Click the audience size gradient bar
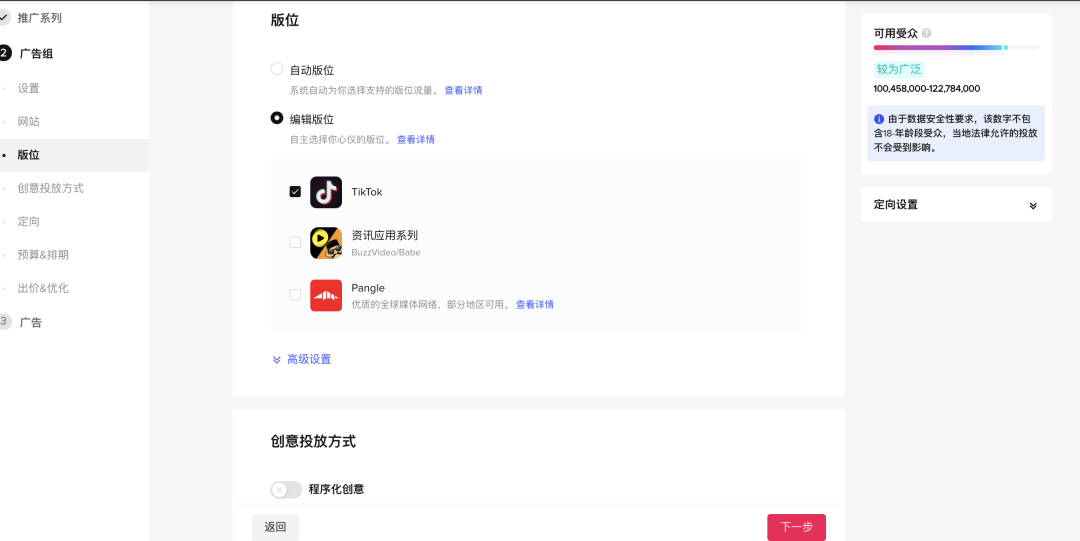The width and height of the screenshot is (1080, 541). point(956,48)
